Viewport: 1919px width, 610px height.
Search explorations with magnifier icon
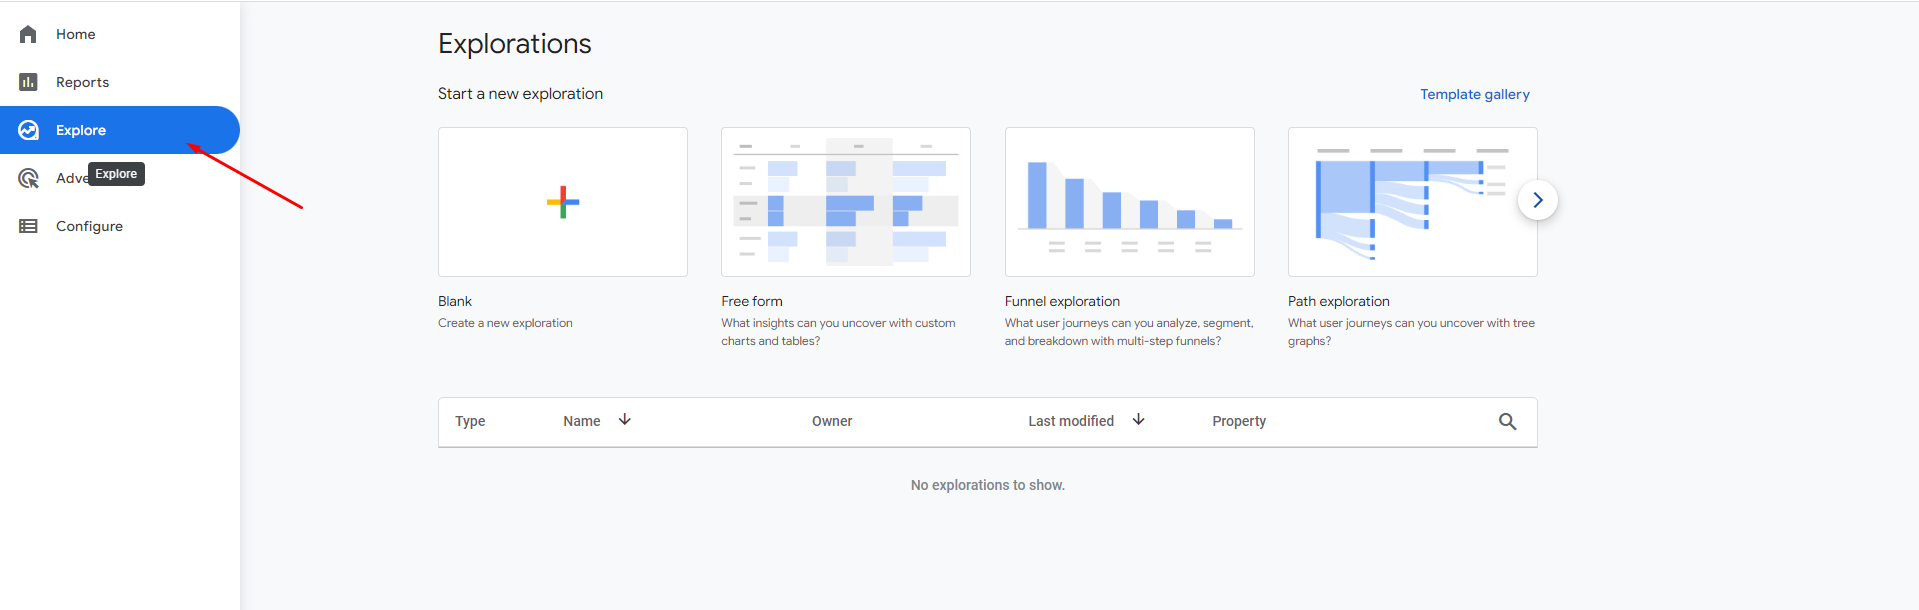click(x=1508, y=422)
